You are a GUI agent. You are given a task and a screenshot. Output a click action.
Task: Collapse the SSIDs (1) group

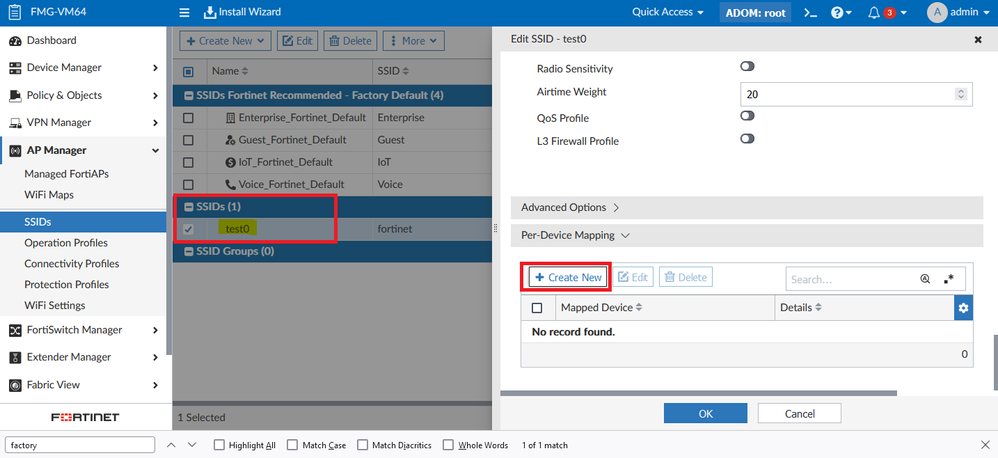[188, 207]
